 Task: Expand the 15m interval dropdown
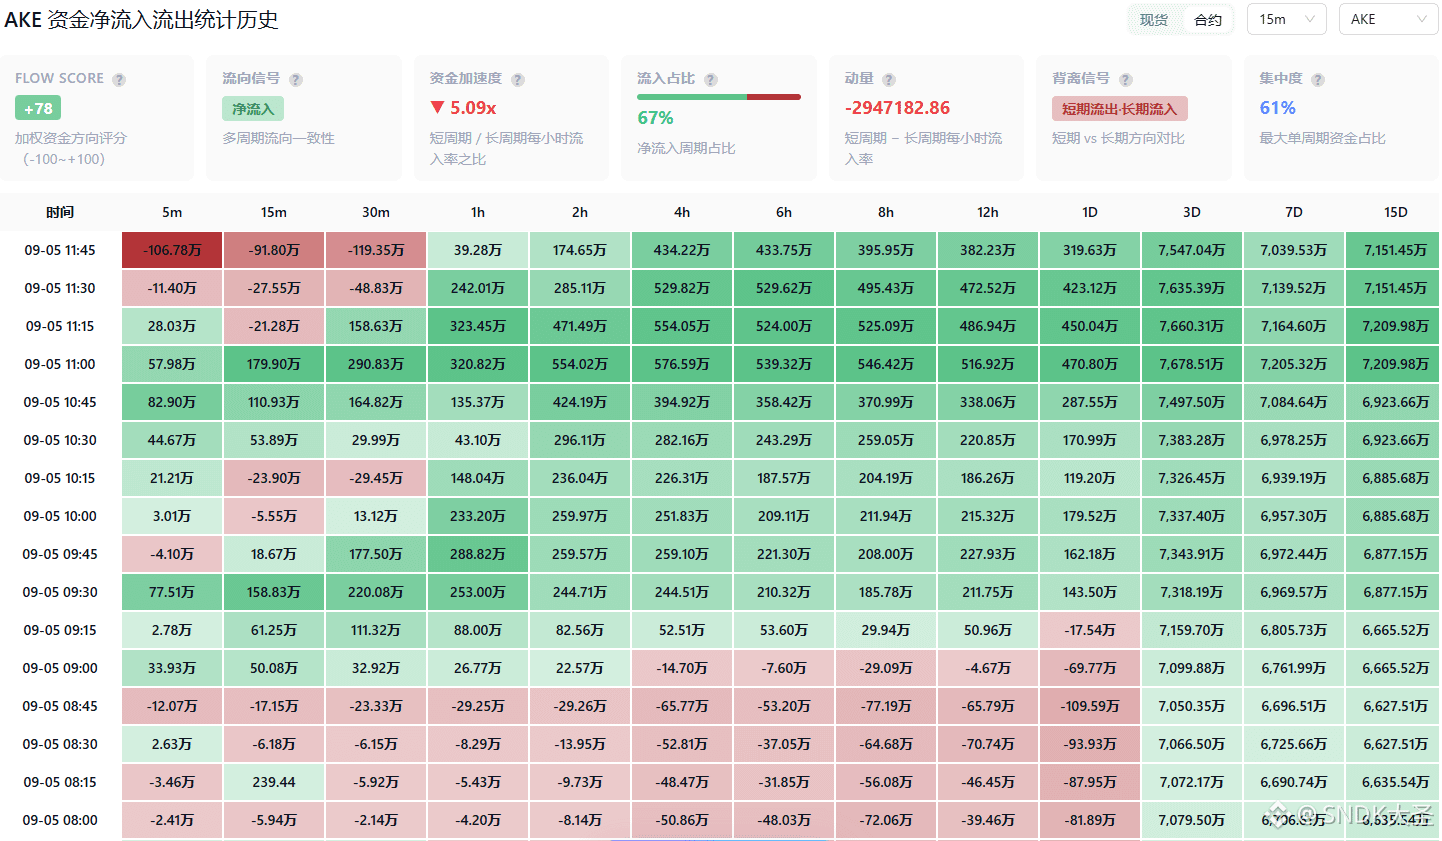click(1287, 19)
